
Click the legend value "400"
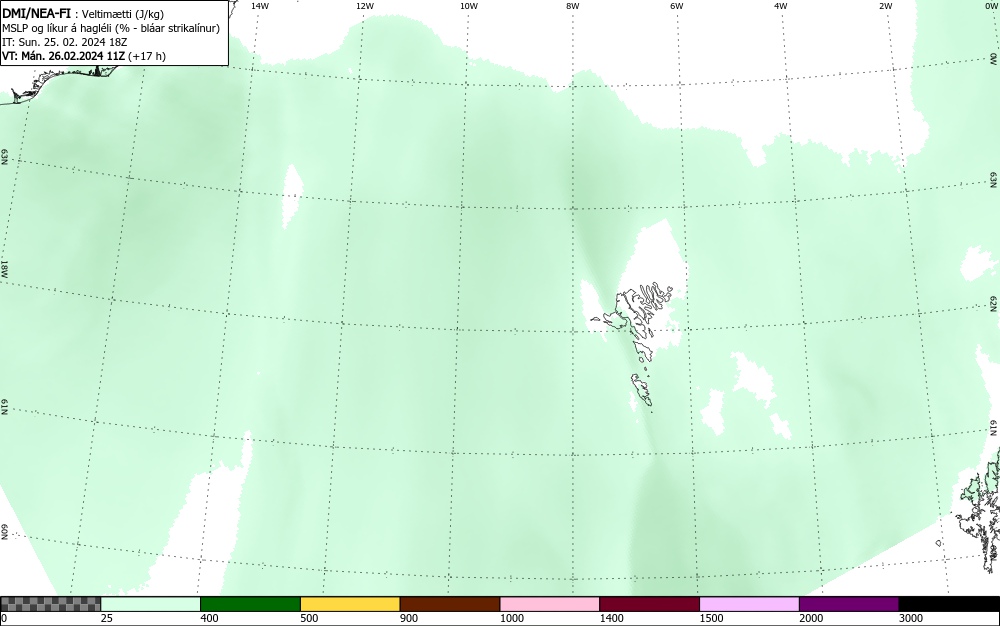tap(209, 618)
